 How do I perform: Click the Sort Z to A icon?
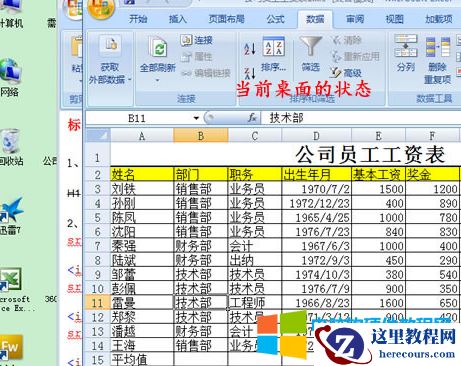coord(250,73)
